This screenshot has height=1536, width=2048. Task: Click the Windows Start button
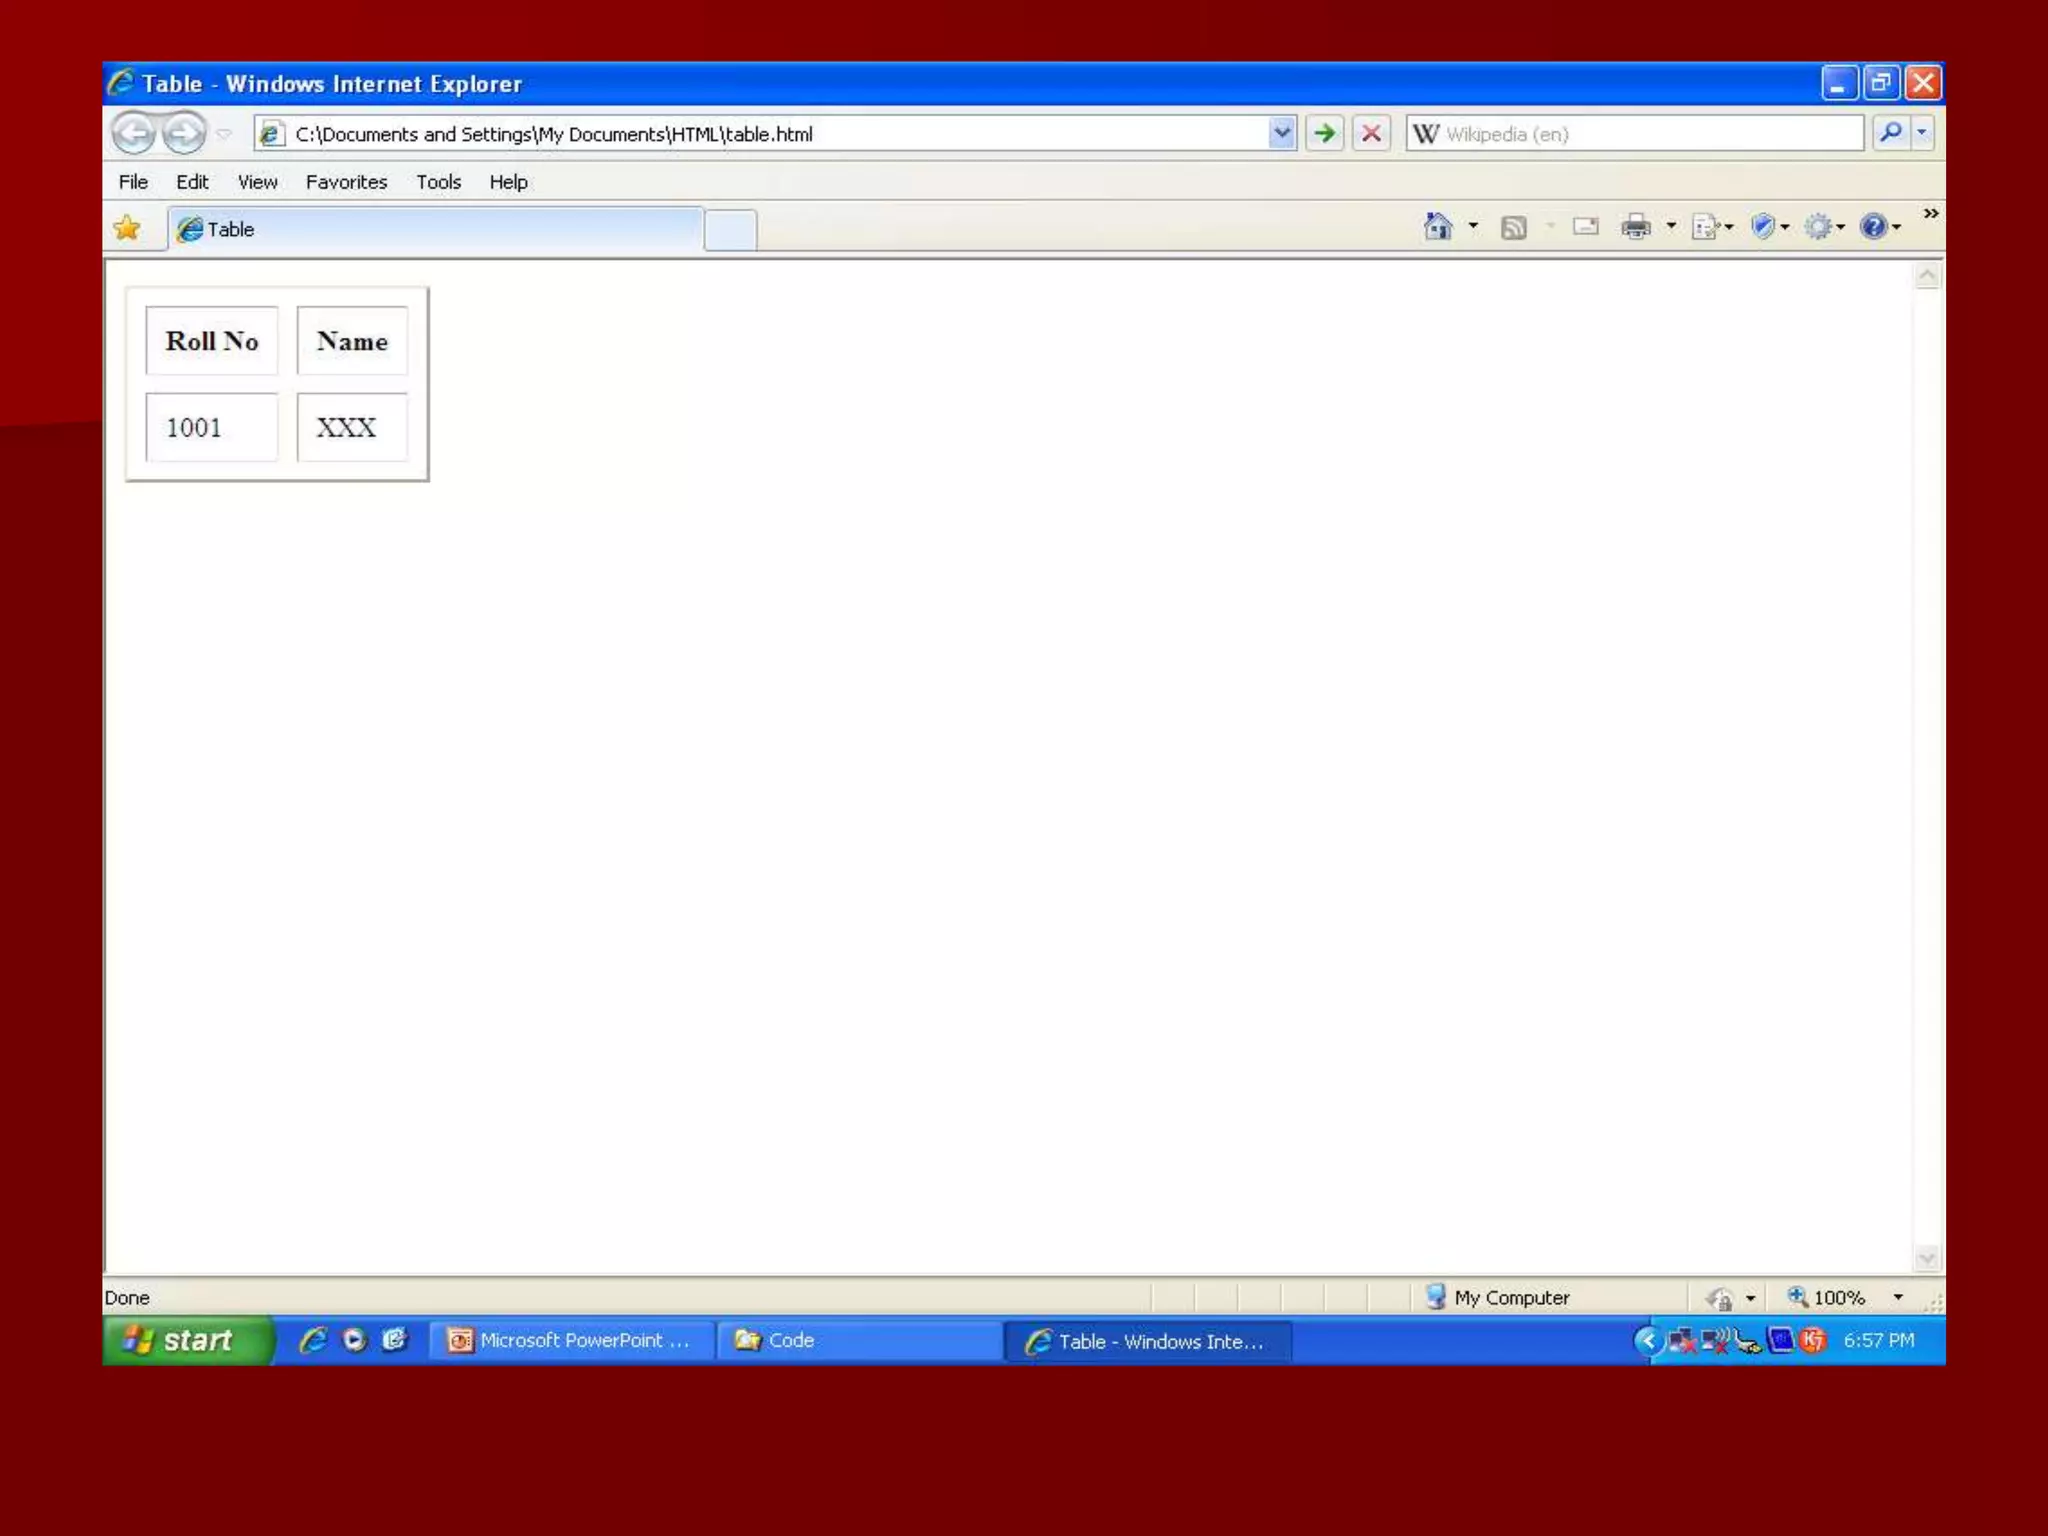[187, 1340]
